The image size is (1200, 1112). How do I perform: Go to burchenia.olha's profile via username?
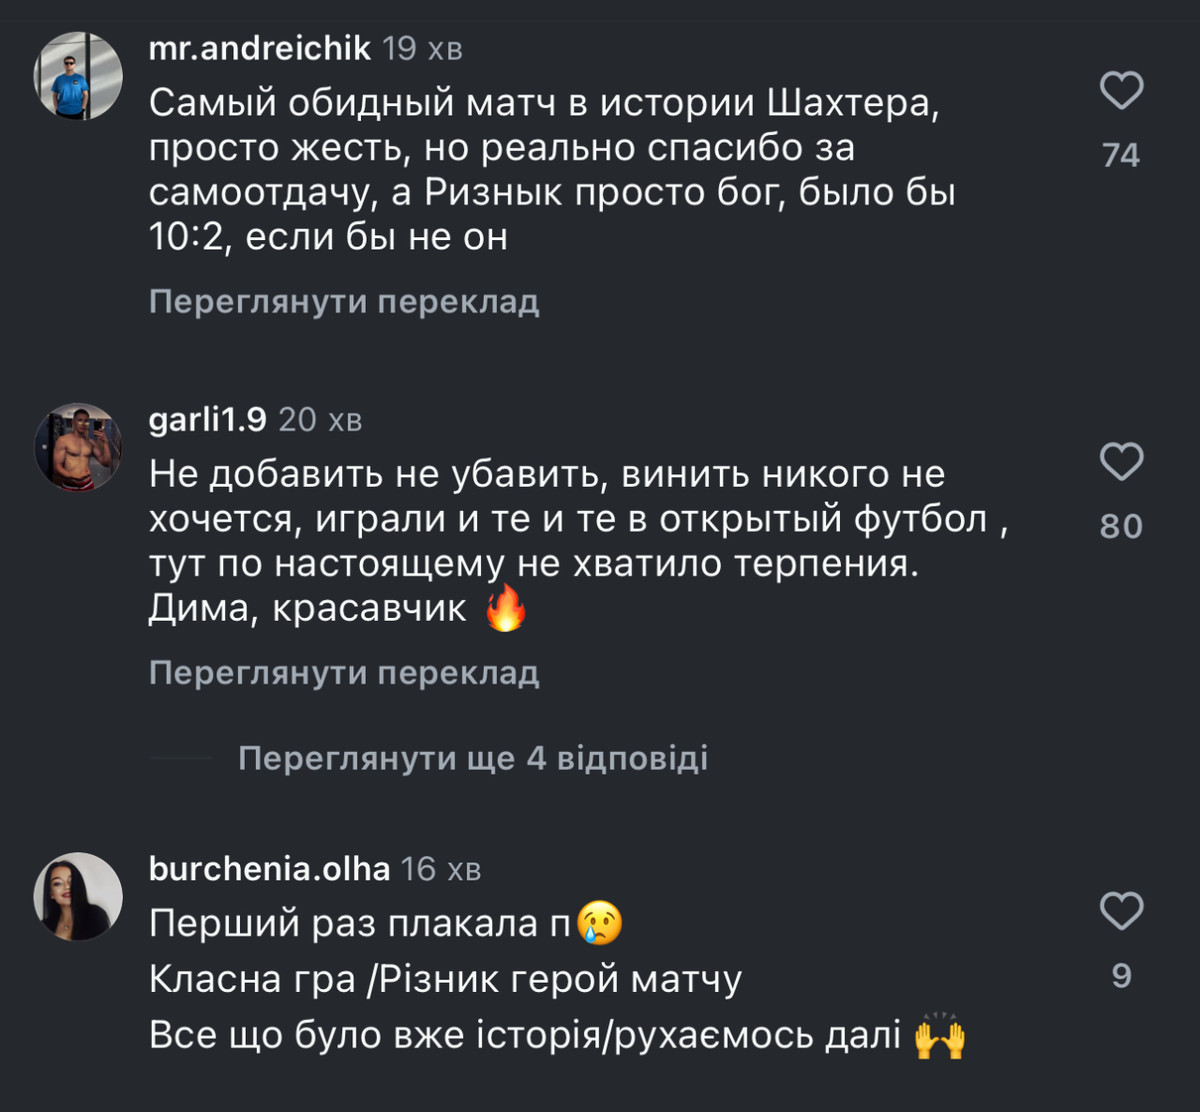pyautogui.click(x=269, y=869)
